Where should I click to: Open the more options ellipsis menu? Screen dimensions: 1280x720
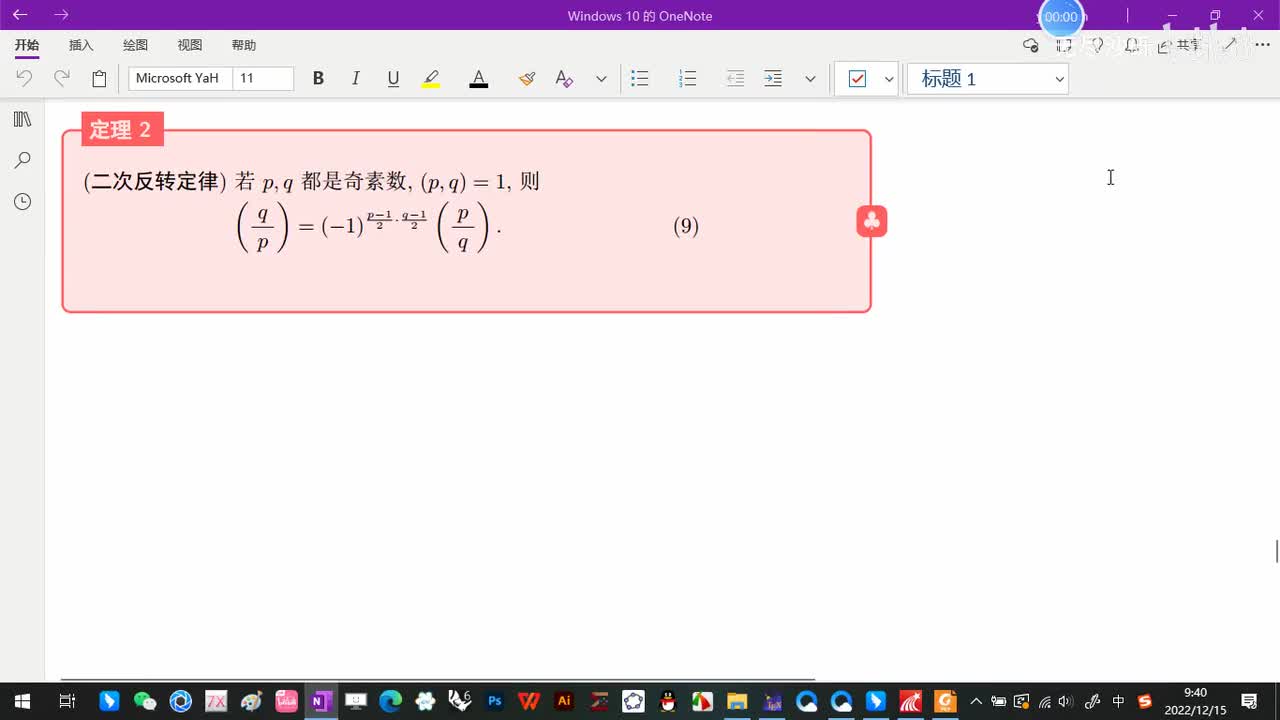pyautogui.click(x=1262, y=45)
